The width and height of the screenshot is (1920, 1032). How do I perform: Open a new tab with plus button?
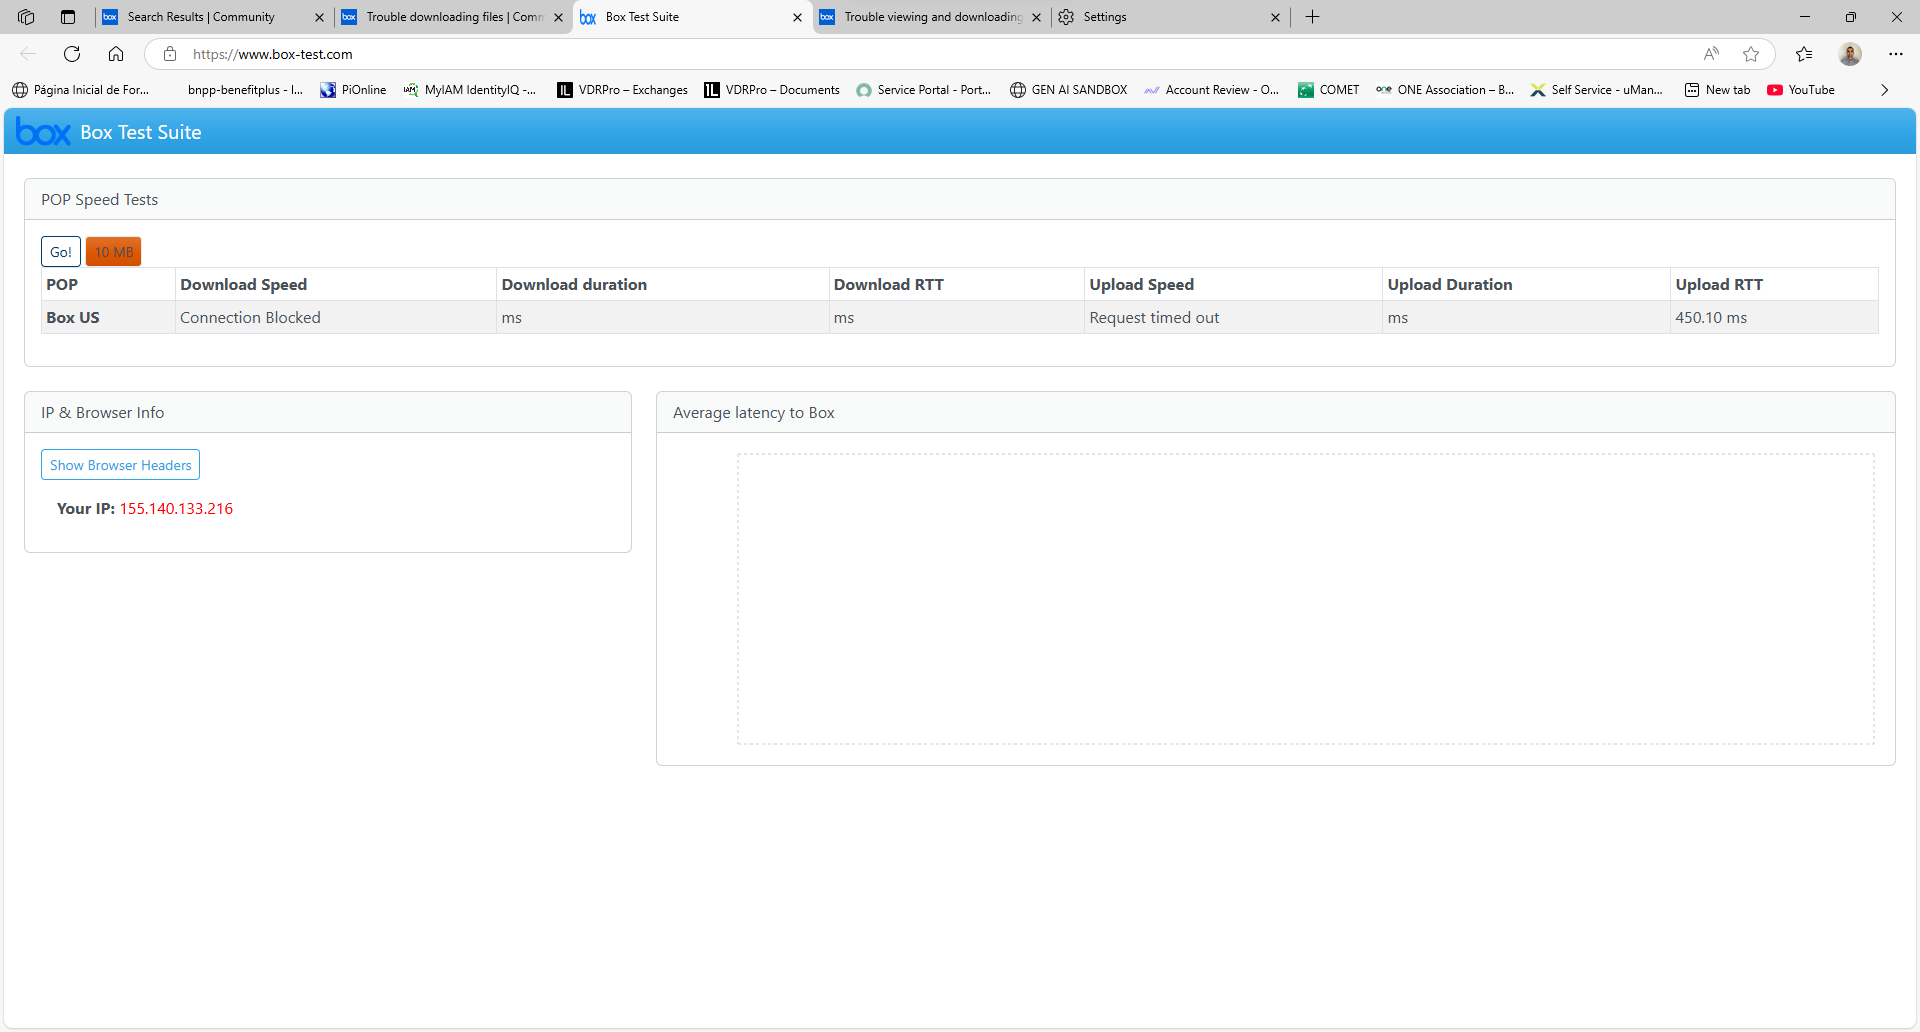(1313, 17)
